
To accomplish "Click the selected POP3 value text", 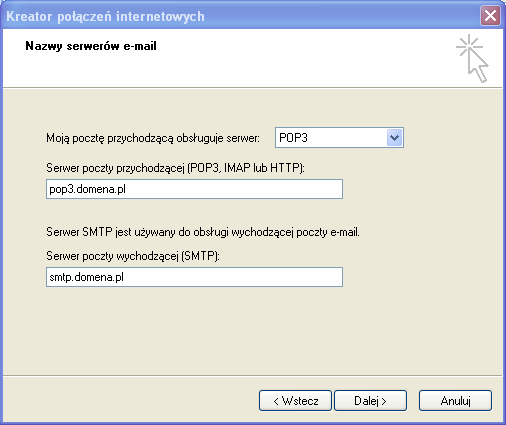I will point(293,138).
